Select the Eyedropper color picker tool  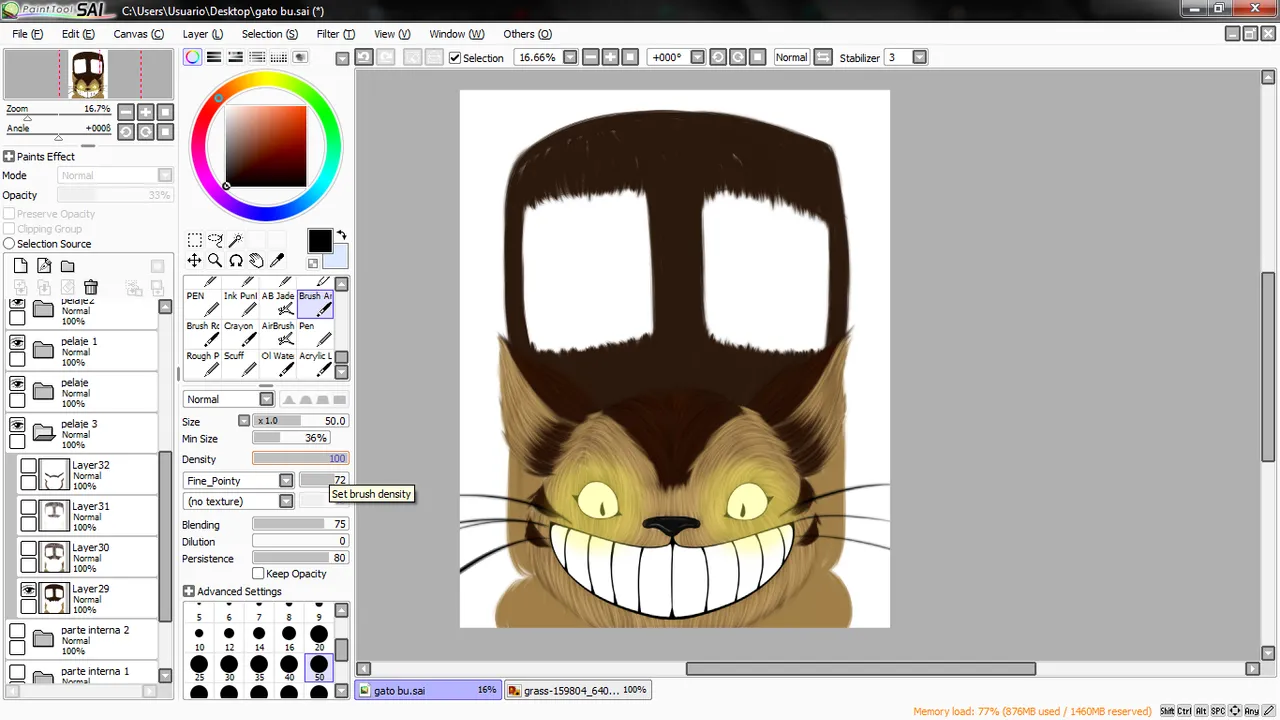278,260
